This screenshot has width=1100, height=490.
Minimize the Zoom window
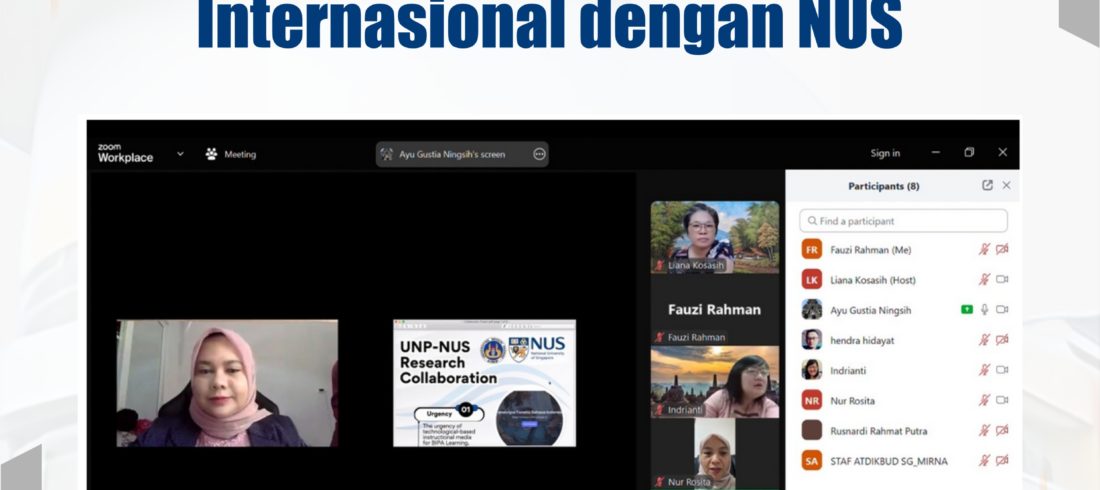[x=935, y=152]
